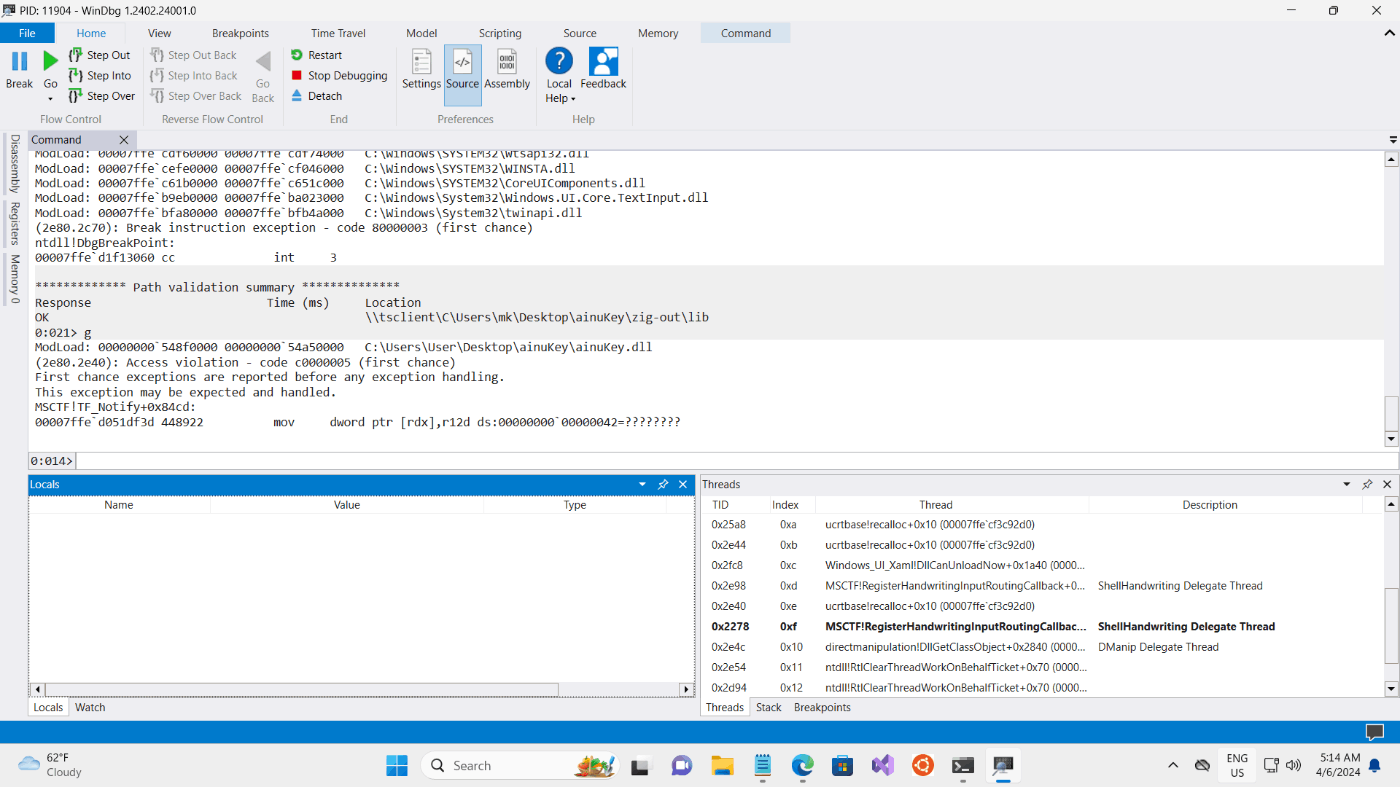The width and height of the screenshot is (1400, 787).
Task: Switch to the Command ribbon tab
Action: pos(746,33)
